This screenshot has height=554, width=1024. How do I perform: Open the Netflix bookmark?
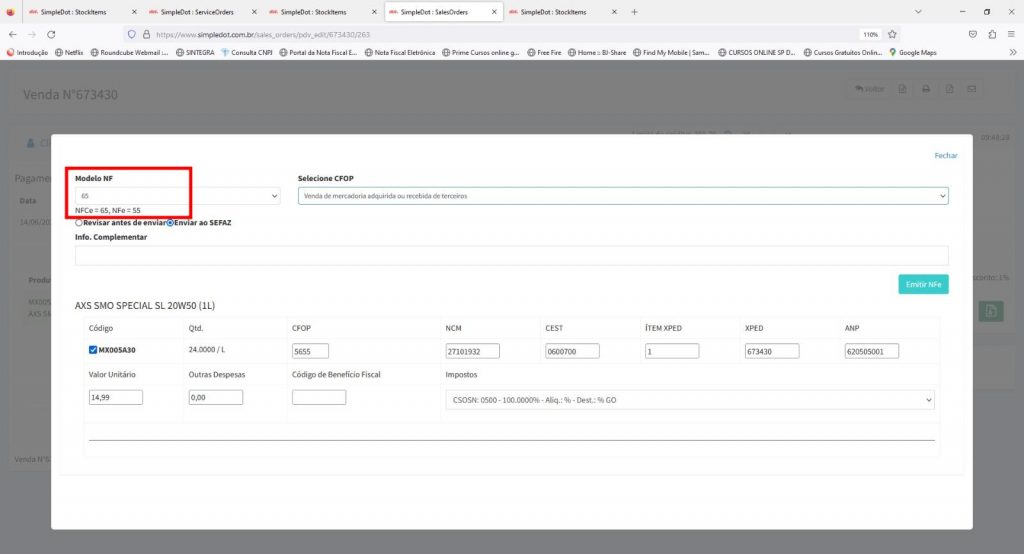[69, 52]
